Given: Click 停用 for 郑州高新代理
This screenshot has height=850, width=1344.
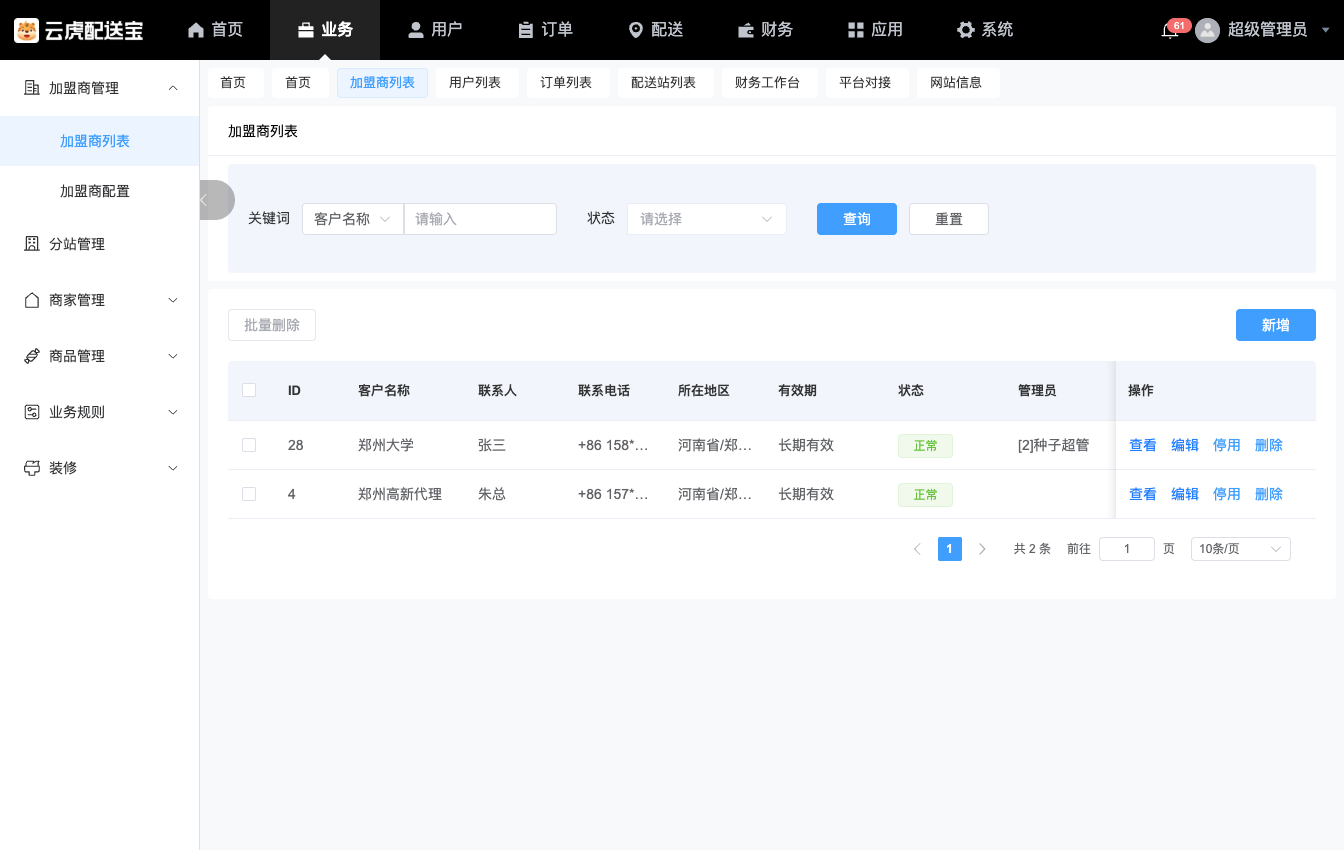Looking at the screenshot, I should coord(1227,494).
